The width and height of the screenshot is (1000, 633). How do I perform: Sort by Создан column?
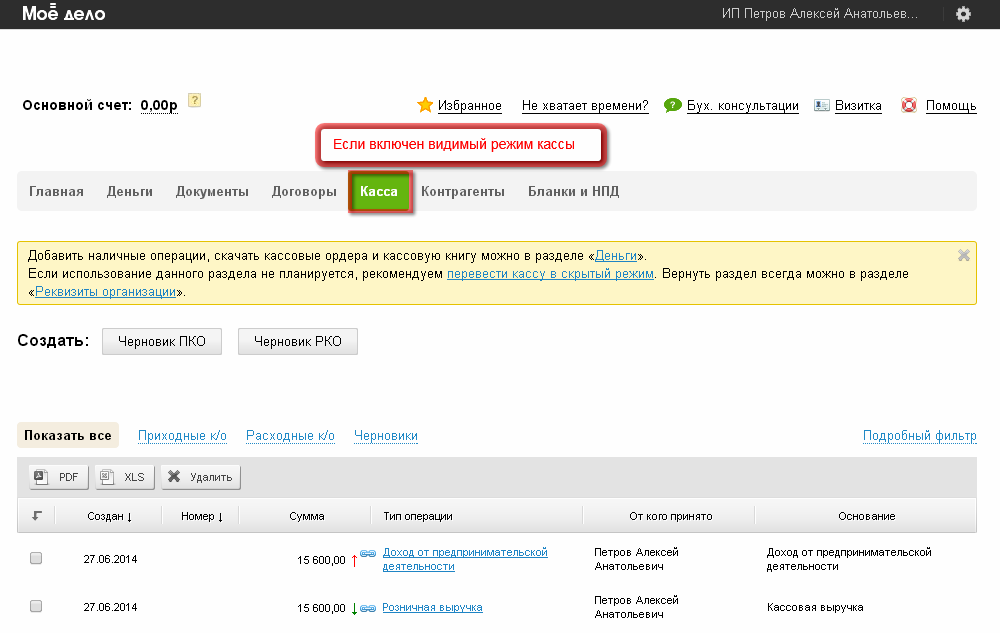tap(109, 516)
